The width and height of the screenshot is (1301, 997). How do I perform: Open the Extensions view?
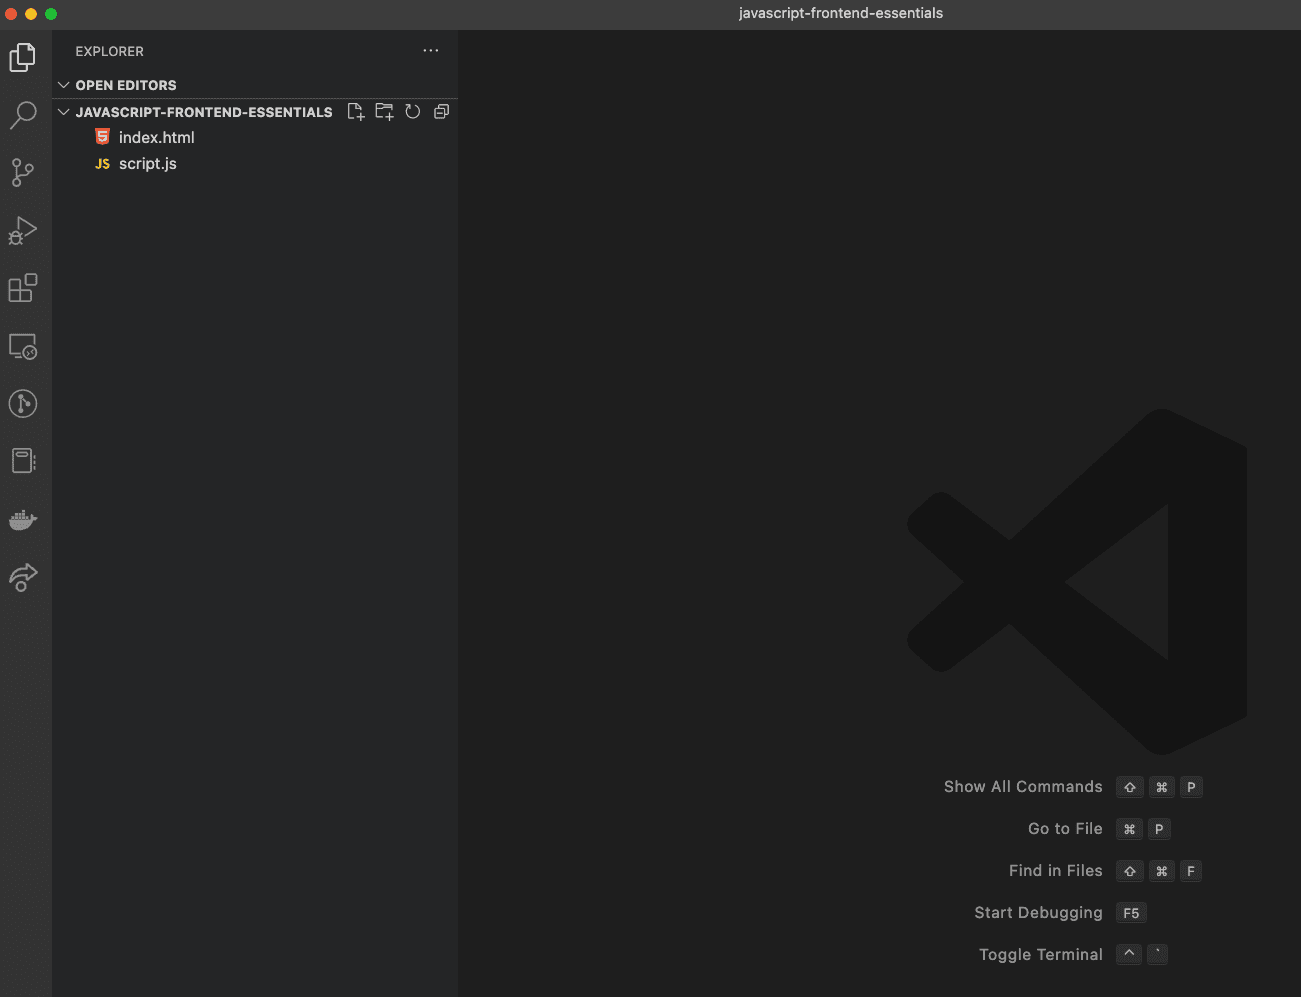click(x=23, y=288)
